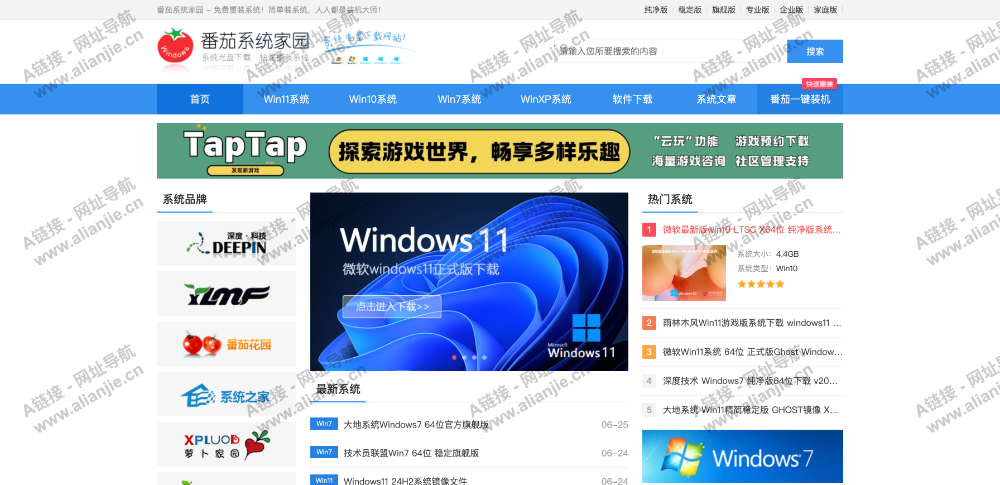Open the WinXP系统 nav tab
This screenshot has width=1000, height=485.
546,99
